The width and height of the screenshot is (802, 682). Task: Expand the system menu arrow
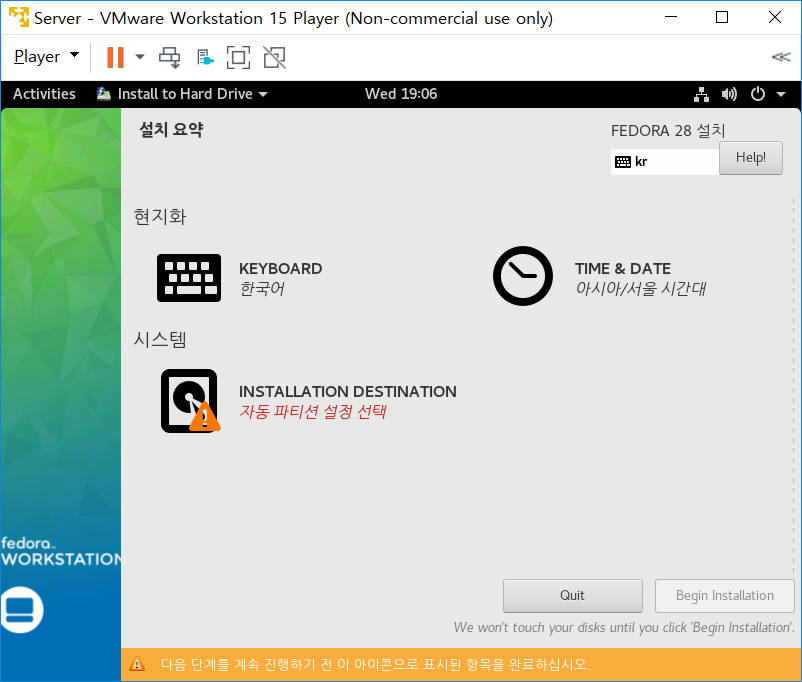coord(781,94)
